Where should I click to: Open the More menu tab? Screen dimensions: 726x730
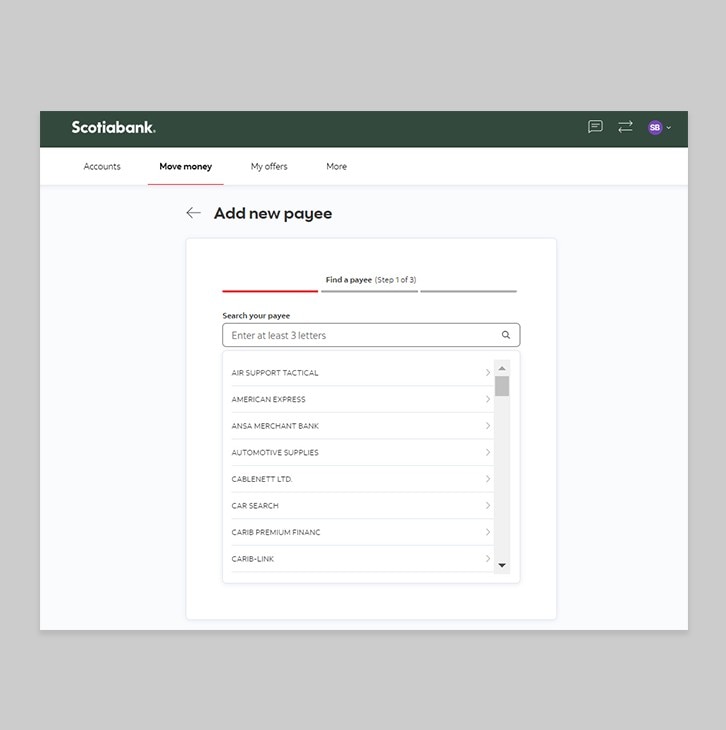(336, 166)
